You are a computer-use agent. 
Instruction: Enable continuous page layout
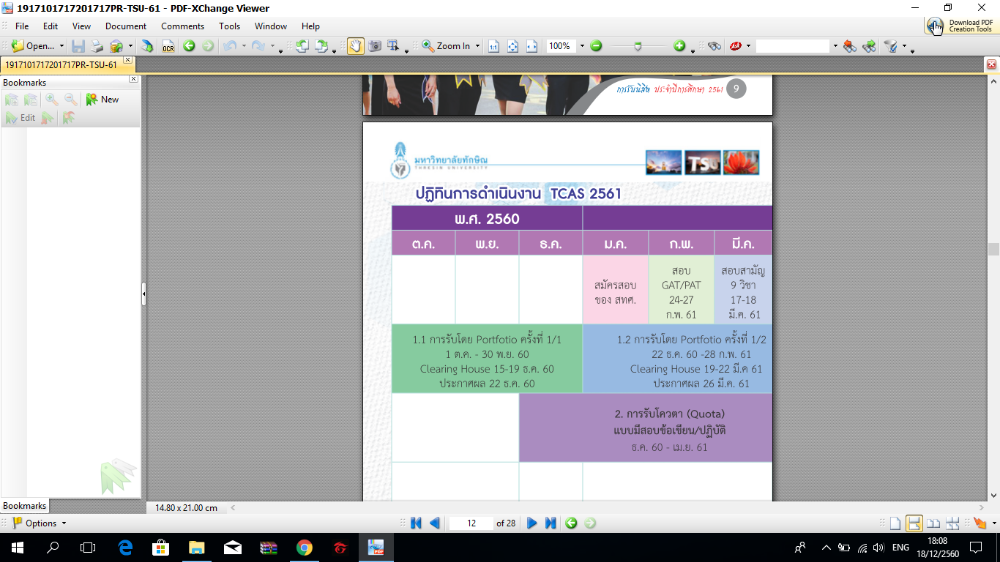(914, 523)
